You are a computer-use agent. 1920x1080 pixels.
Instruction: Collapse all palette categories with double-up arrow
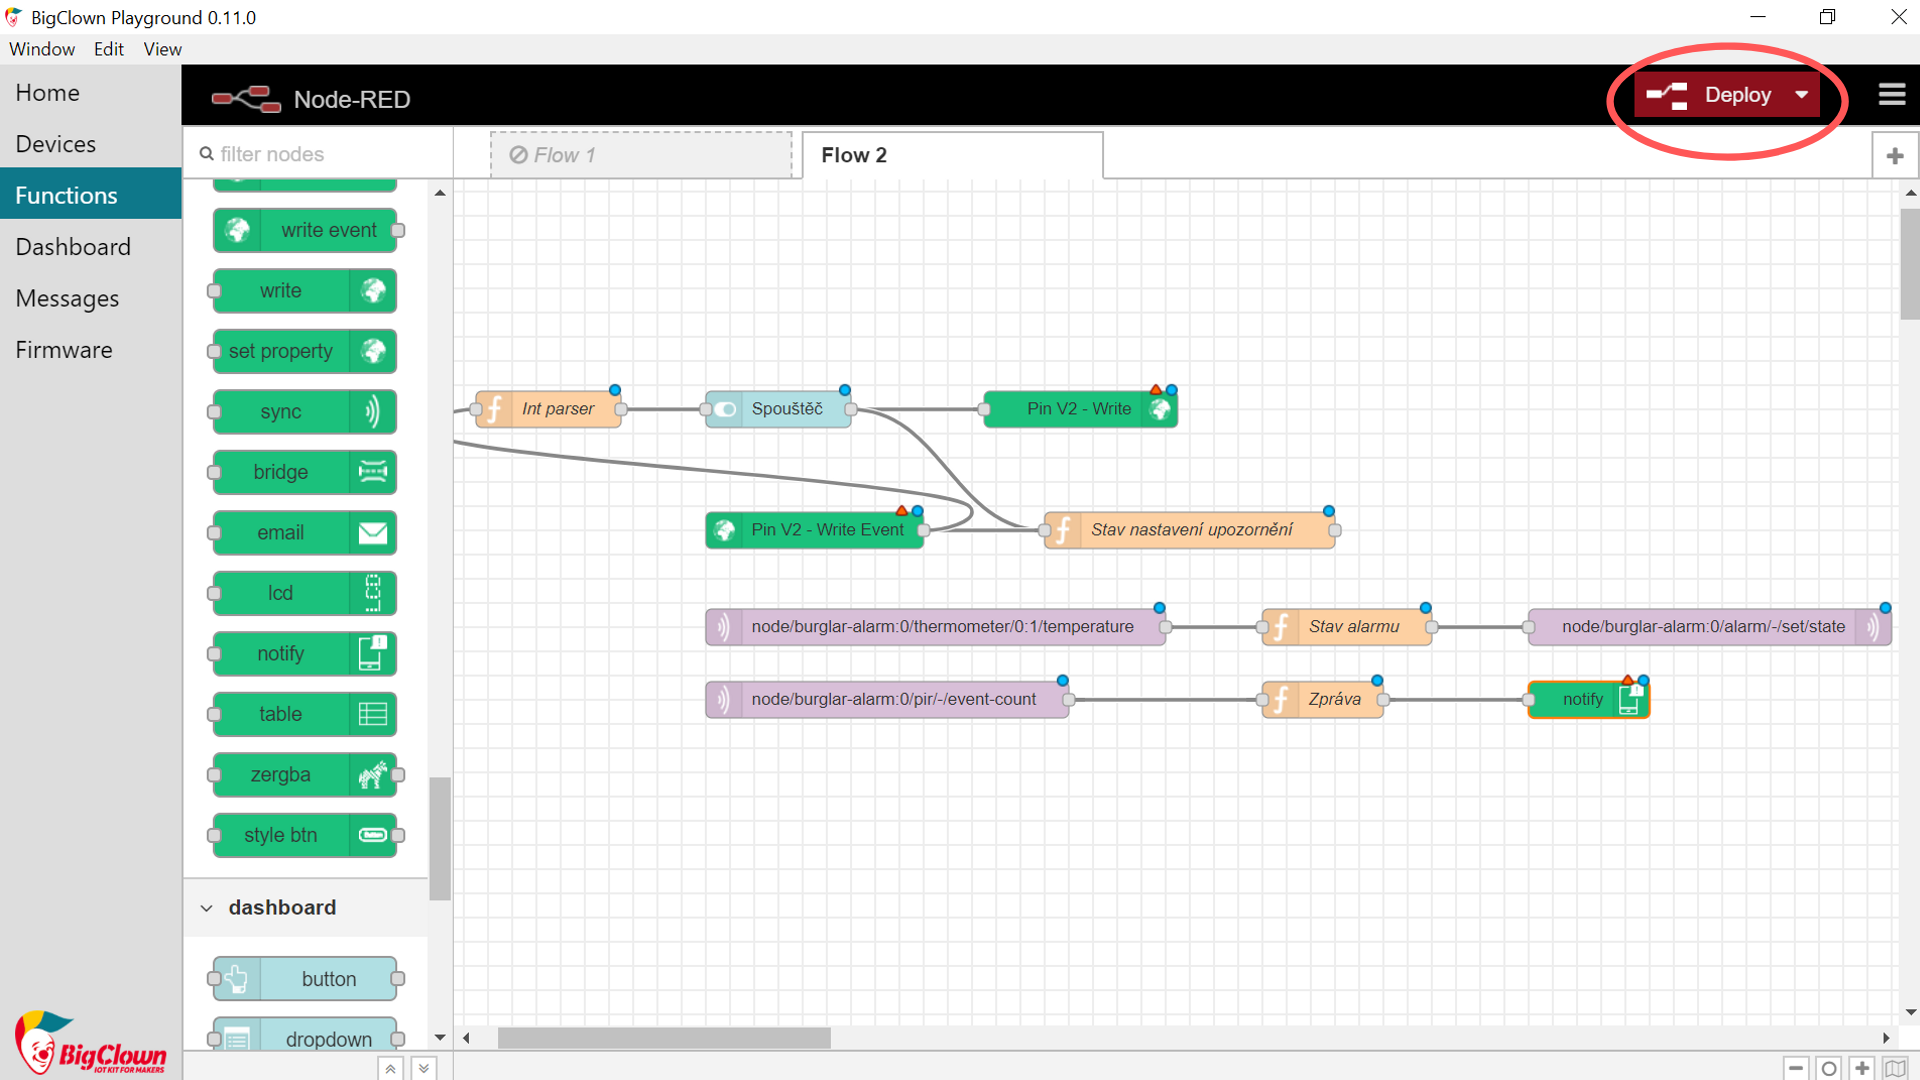point(391,1068)
